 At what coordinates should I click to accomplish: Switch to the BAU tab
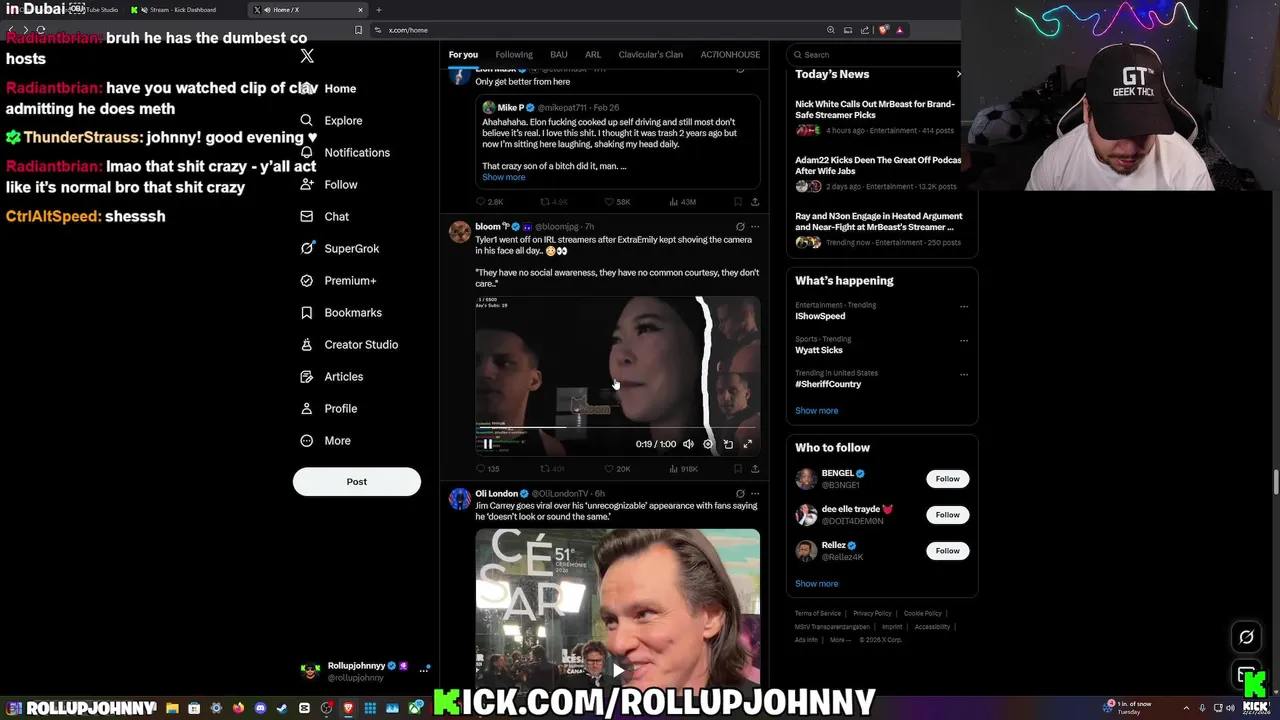coord(559,55)
